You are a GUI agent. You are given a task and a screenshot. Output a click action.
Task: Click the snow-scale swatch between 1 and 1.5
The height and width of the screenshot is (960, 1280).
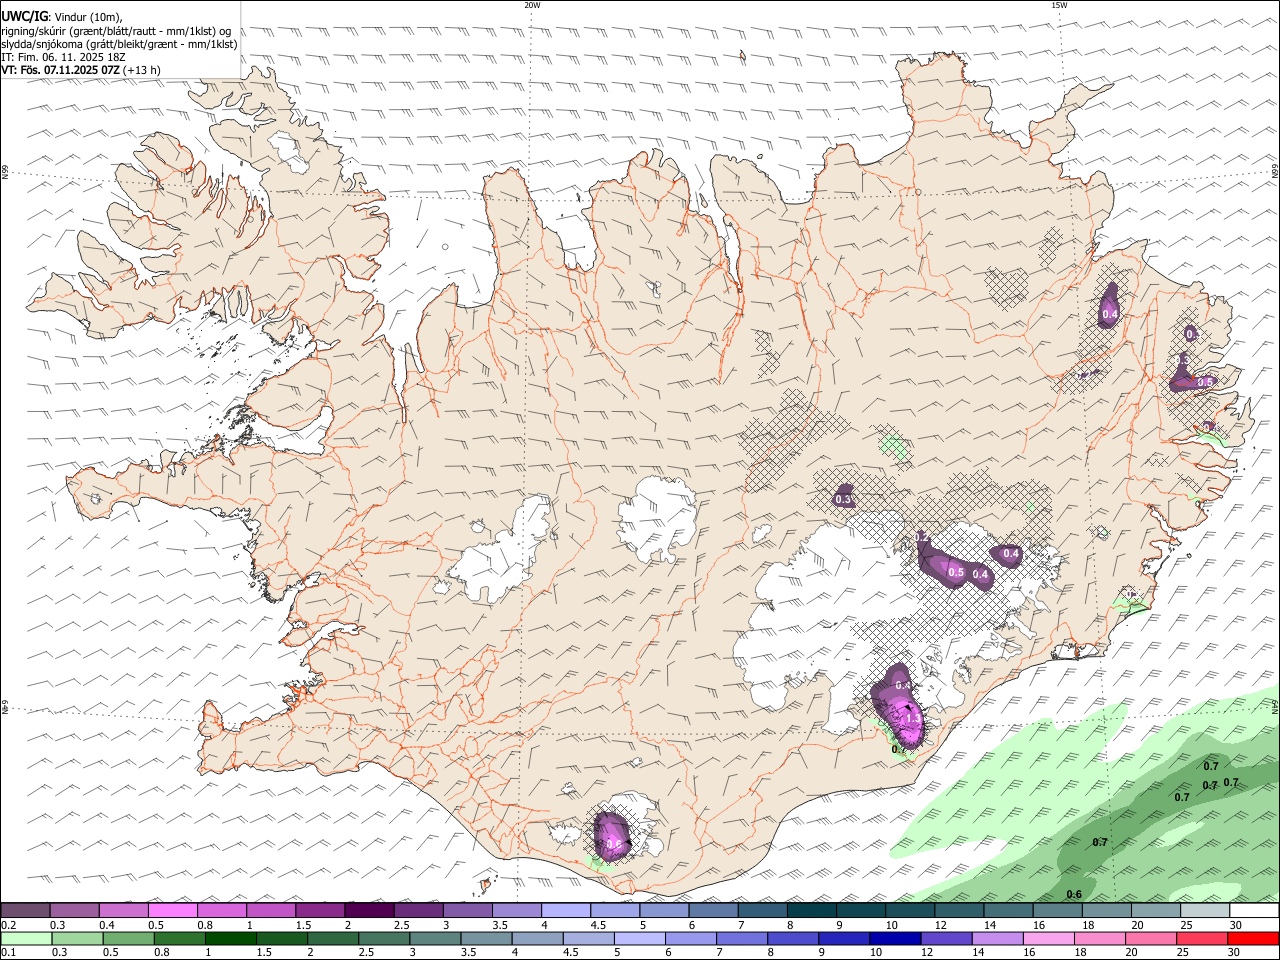point(271,911)
